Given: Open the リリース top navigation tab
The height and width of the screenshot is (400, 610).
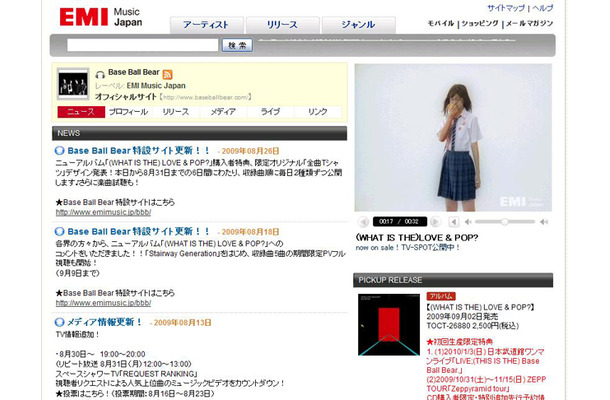Looking at the screenshot, I should click(282, 25).
